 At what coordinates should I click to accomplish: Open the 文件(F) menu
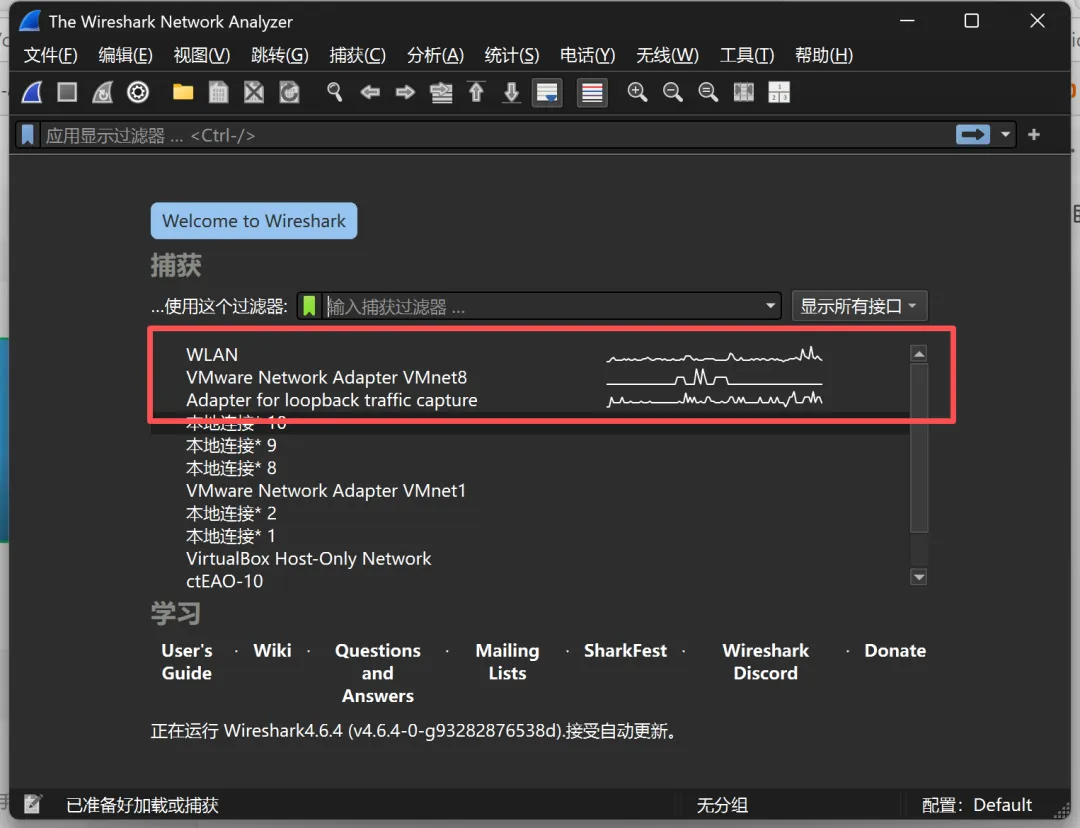pyautogui.click(x=50, y=54)
